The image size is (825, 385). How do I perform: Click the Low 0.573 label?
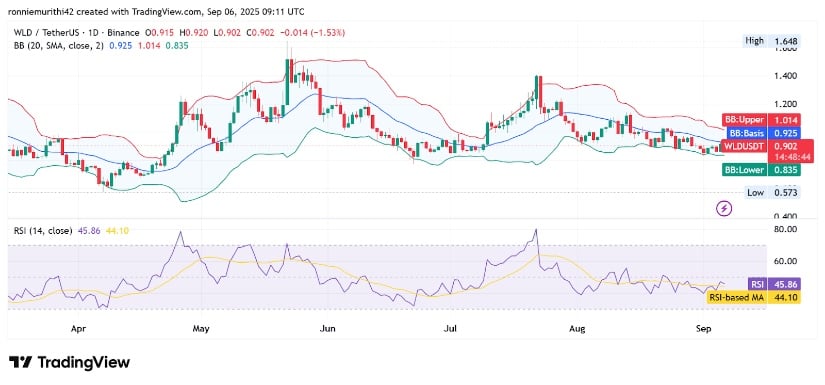772,193
